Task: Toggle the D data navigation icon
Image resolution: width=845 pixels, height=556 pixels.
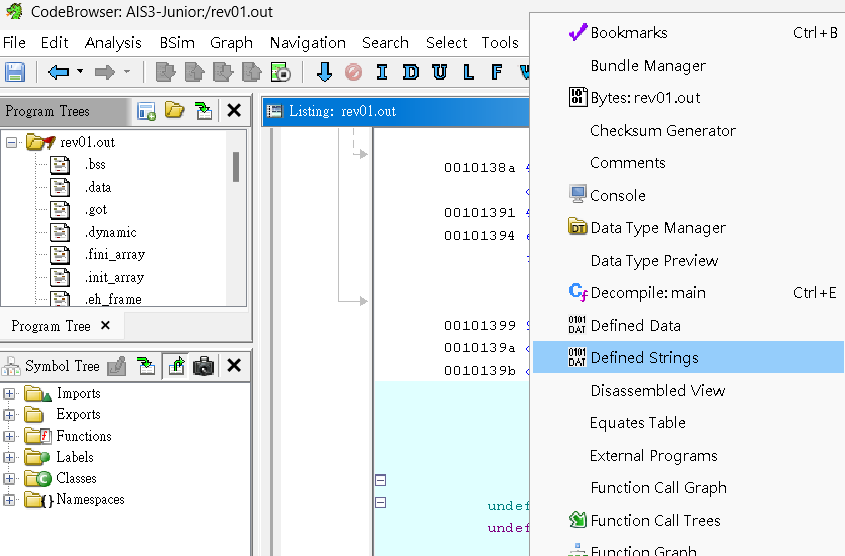Action: pos(411,72)
